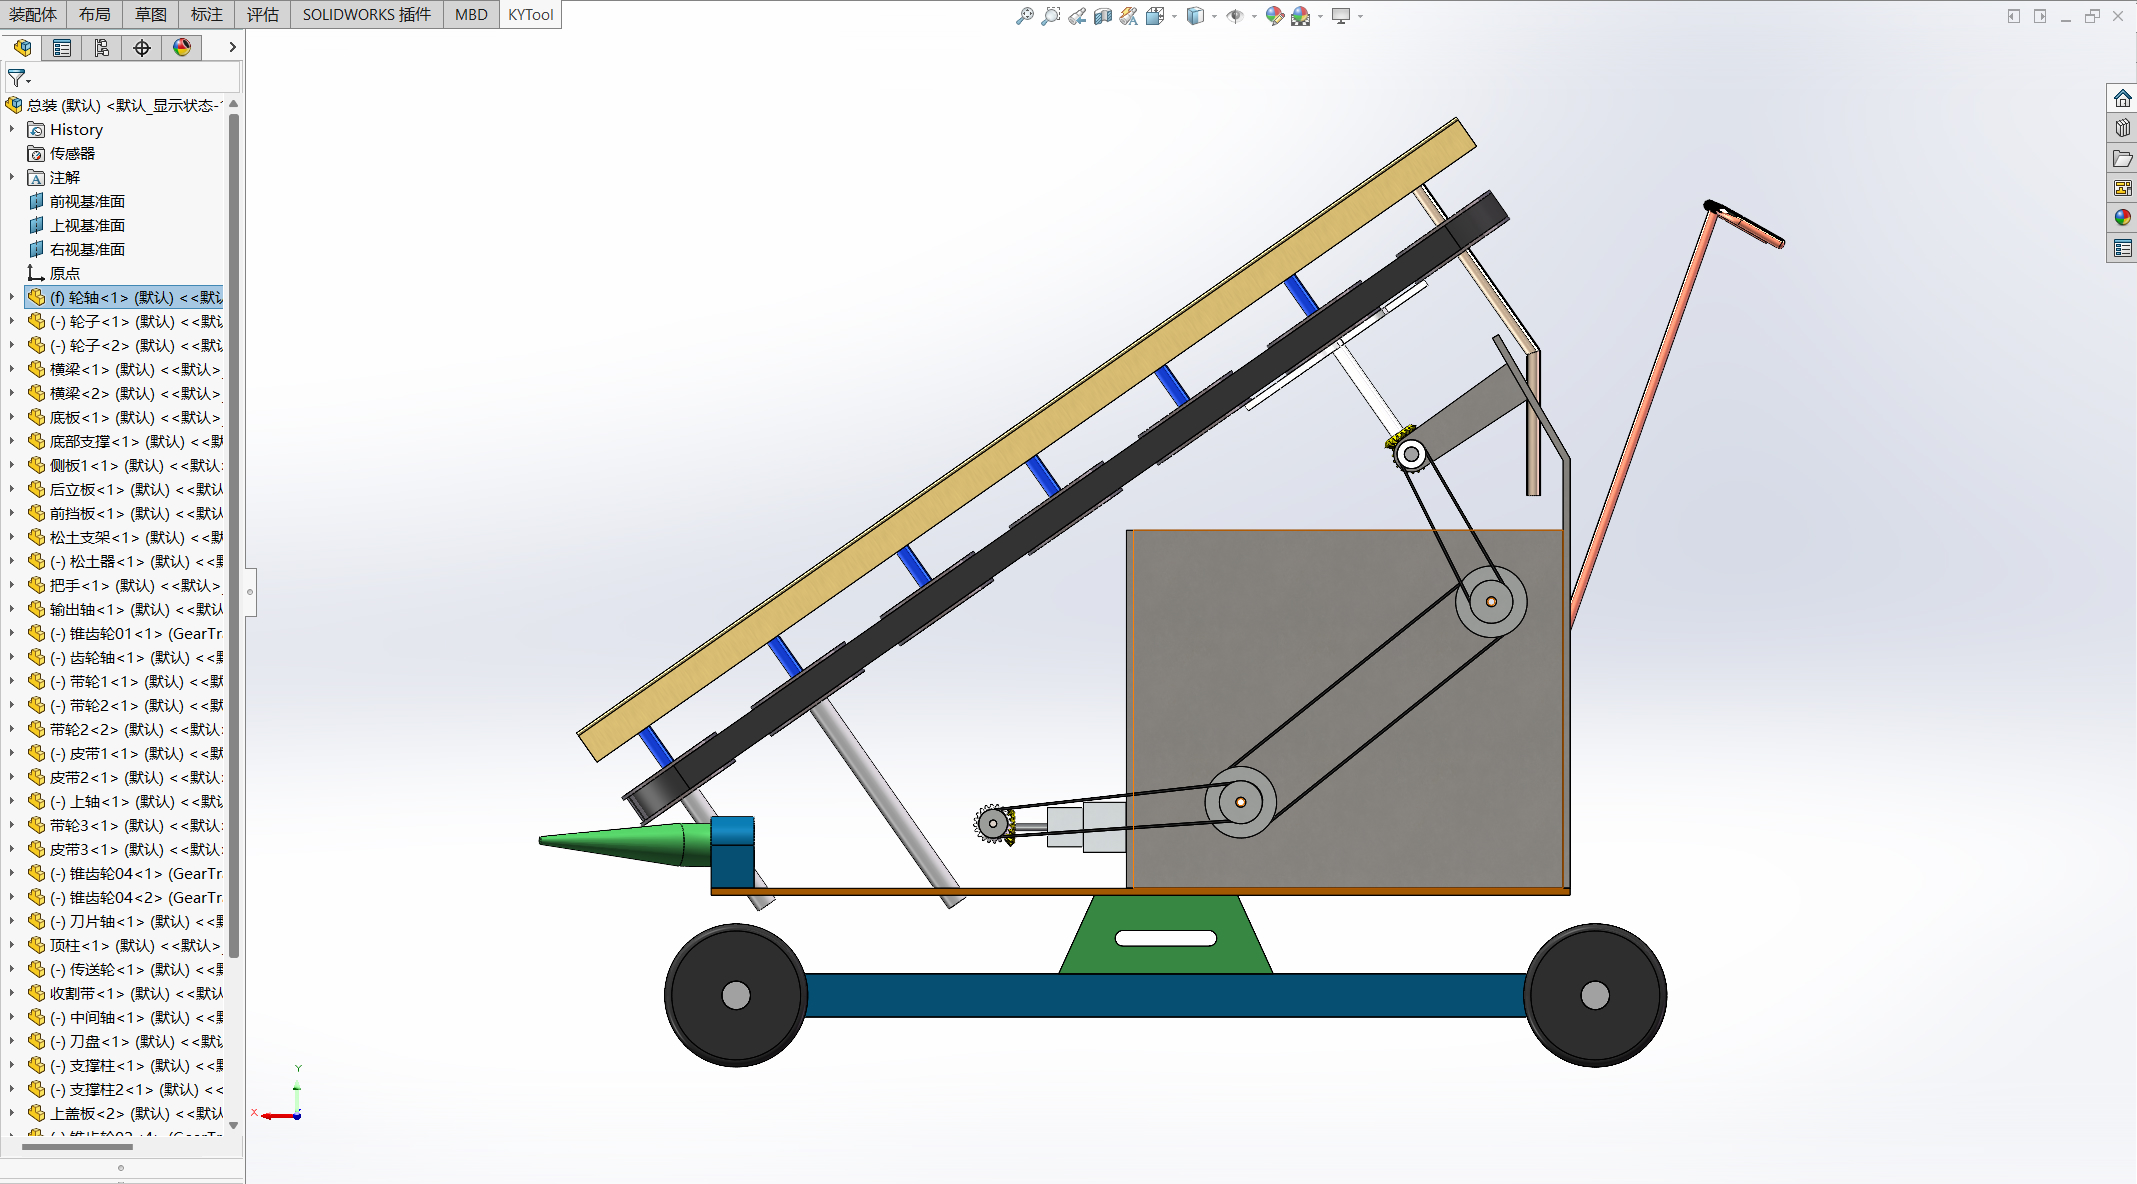Open the 评估 ribbon tab
The width and height of the screenshot is (2137, 1184).
click(263, 14)
